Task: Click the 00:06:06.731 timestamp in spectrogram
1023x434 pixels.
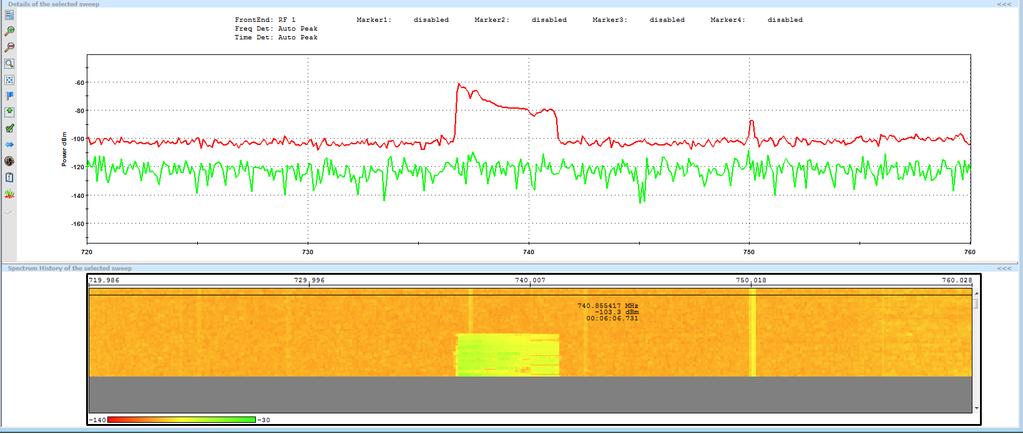Action: 612,318
